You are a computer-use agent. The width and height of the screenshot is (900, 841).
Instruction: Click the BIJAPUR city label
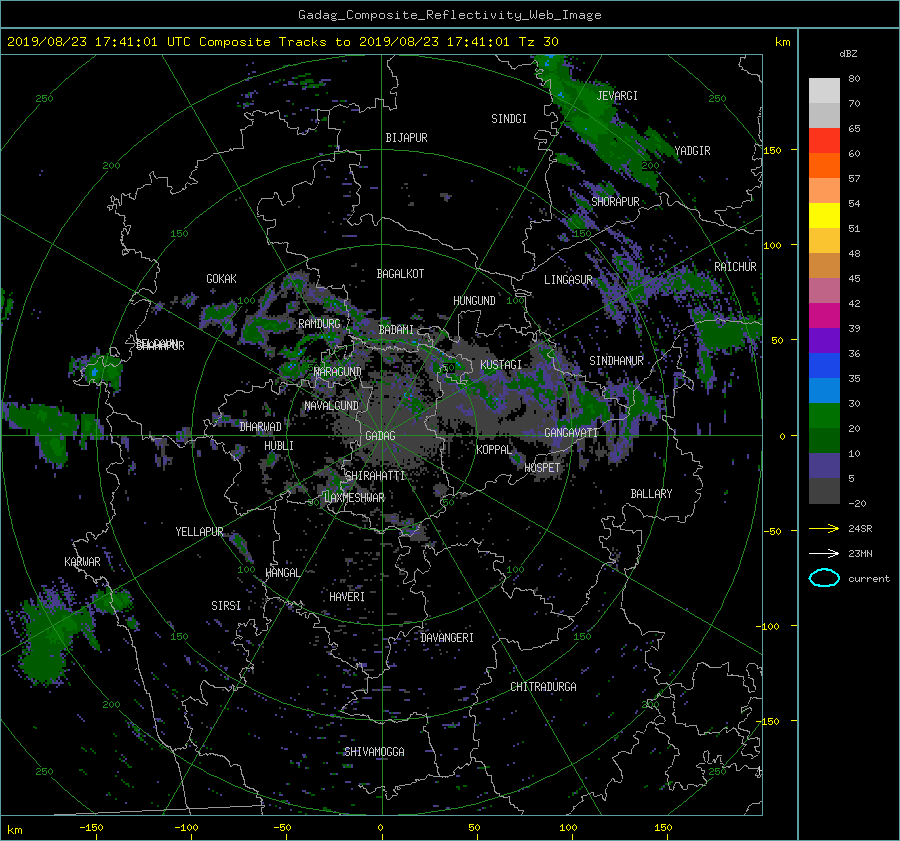point(406,138)
